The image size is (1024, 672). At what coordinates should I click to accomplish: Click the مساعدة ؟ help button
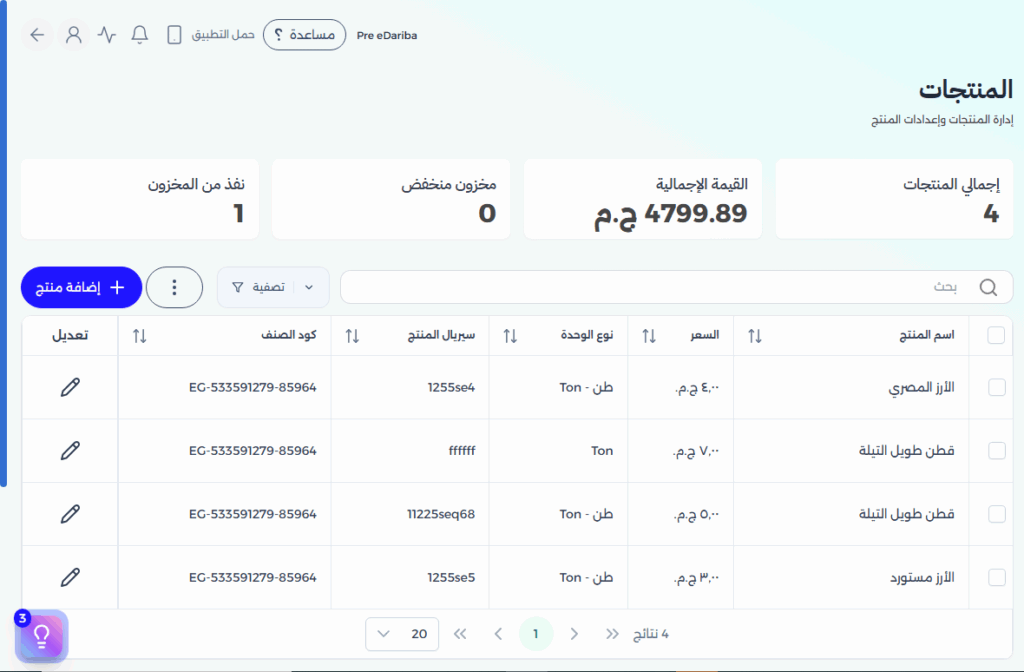coord(304,34)
